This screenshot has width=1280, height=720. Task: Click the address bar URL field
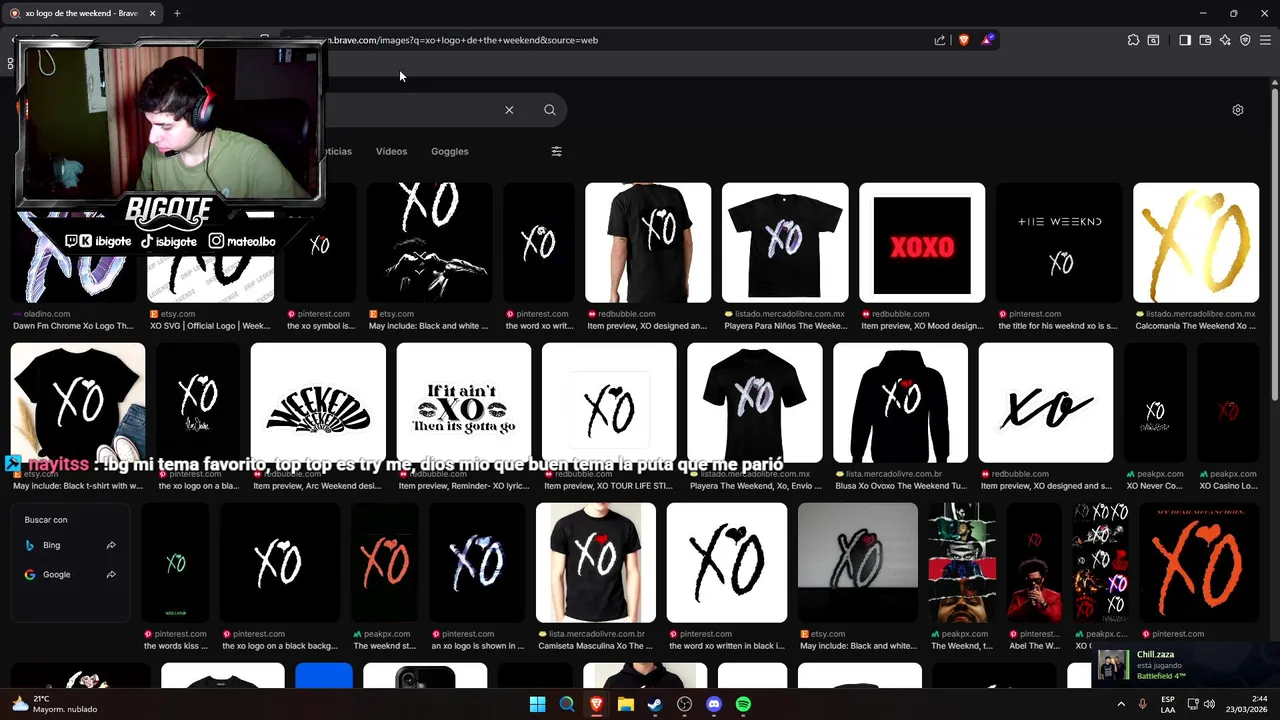pos(620,40)
